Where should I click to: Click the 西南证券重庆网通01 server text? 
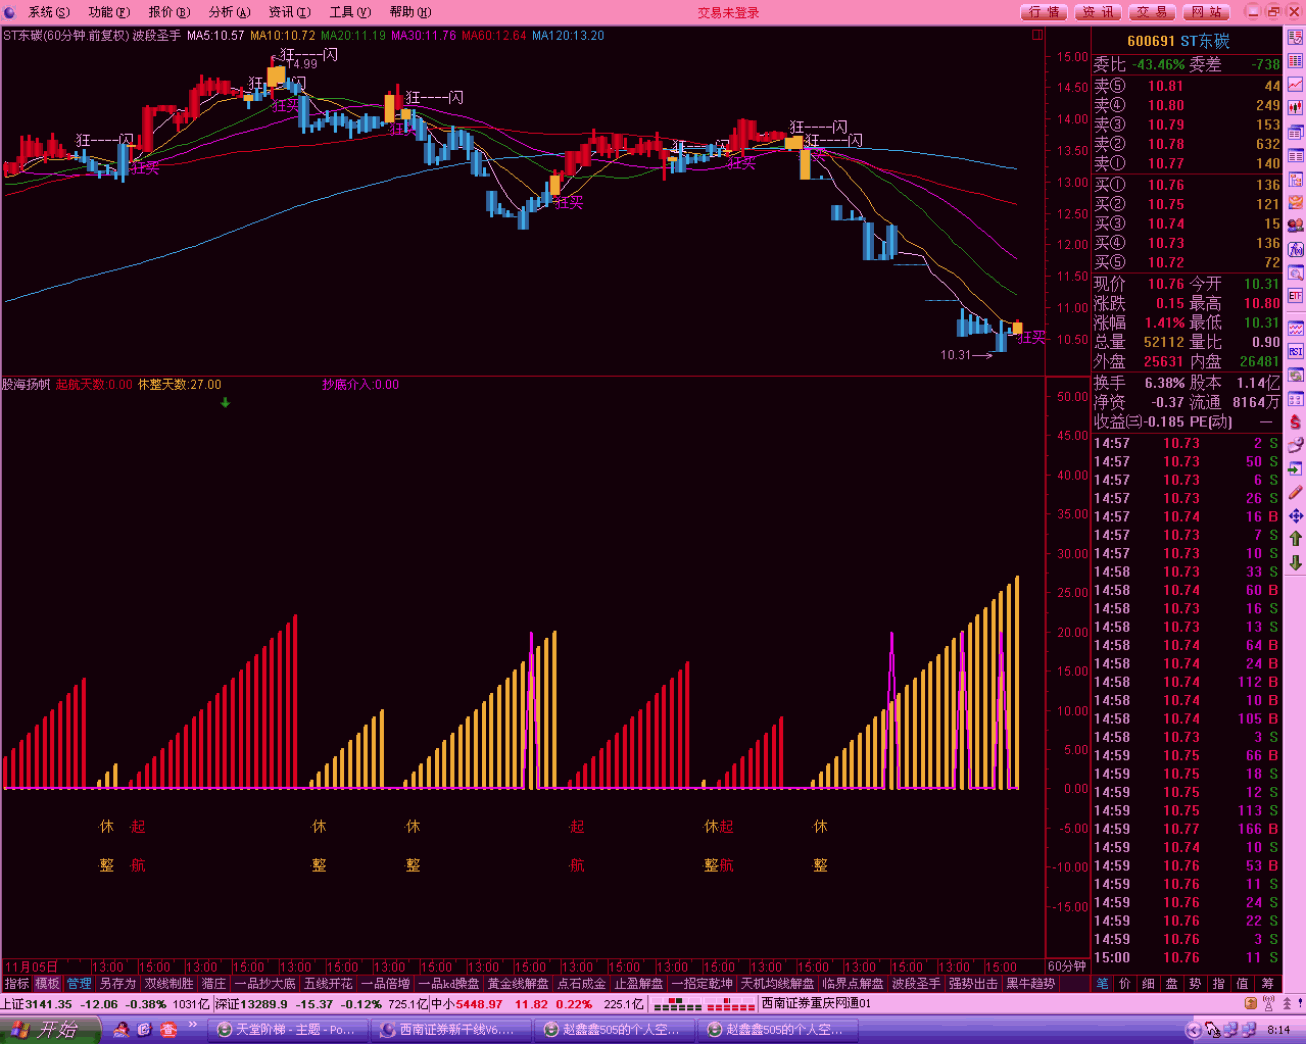(x=816, y=1004)
